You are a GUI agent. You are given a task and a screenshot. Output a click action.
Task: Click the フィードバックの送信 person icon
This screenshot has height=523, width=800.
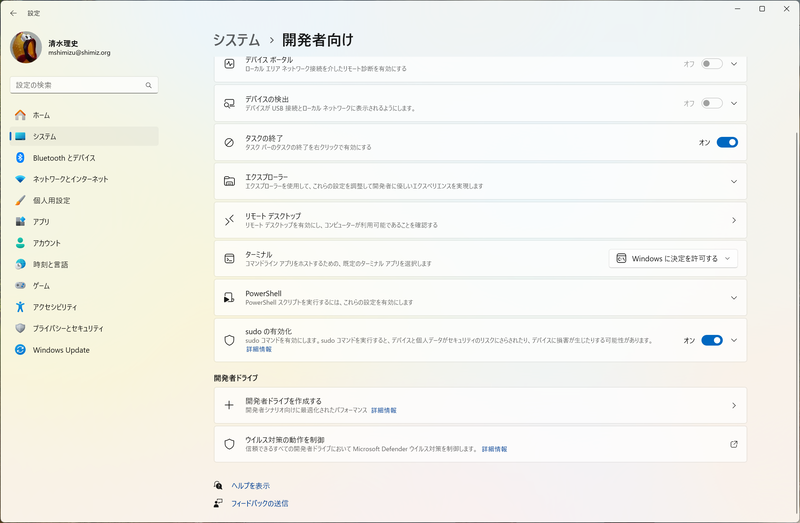point(218,503)
